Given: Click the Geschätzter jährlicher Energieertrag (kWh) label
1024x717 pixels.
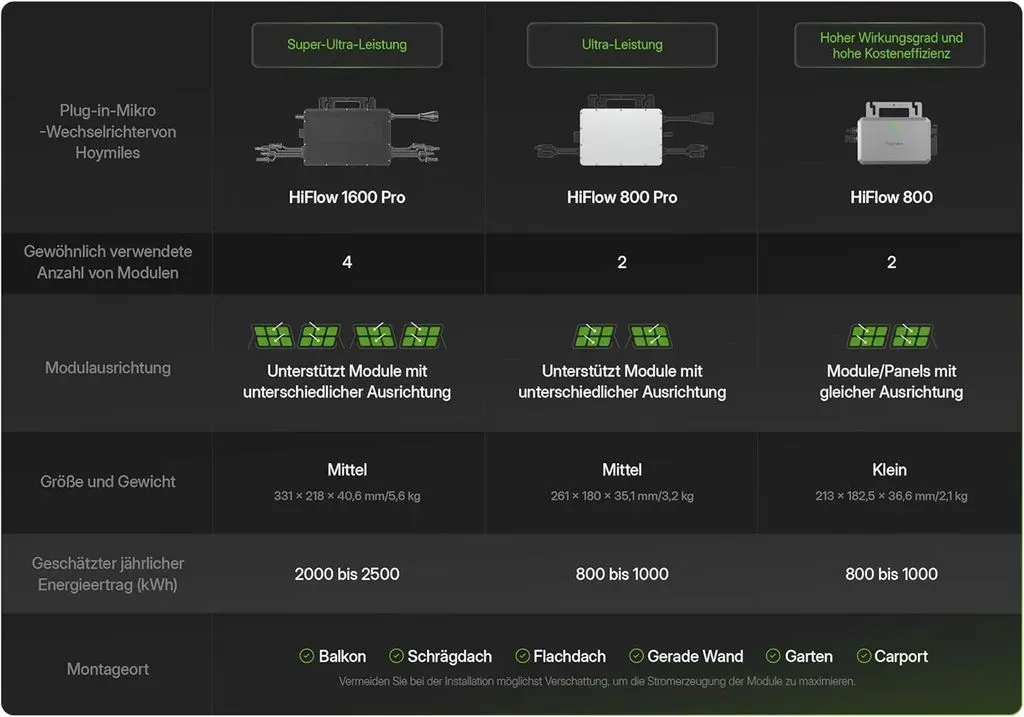Looking at the screenshot, I should (x=108, y=573).
